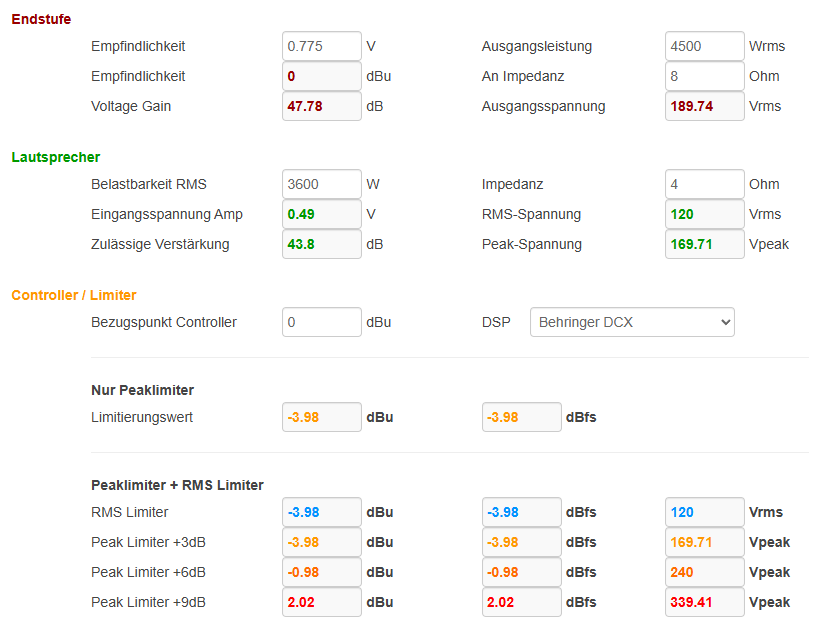Click the Peak Limiter +3dB dBu field

(x=321, y=542)
